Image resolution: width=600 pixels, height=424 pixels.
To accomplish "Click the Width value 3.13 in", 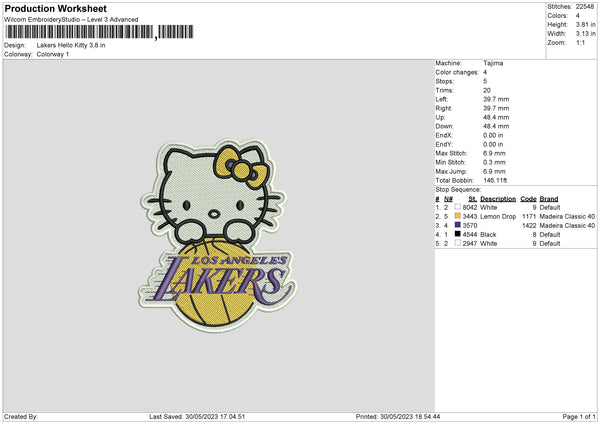I will [x=585, y=34].
